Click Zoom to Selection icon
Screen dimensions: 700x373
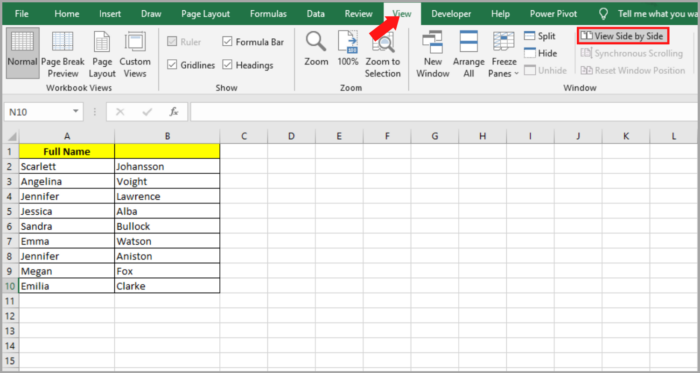click(383, 54)
